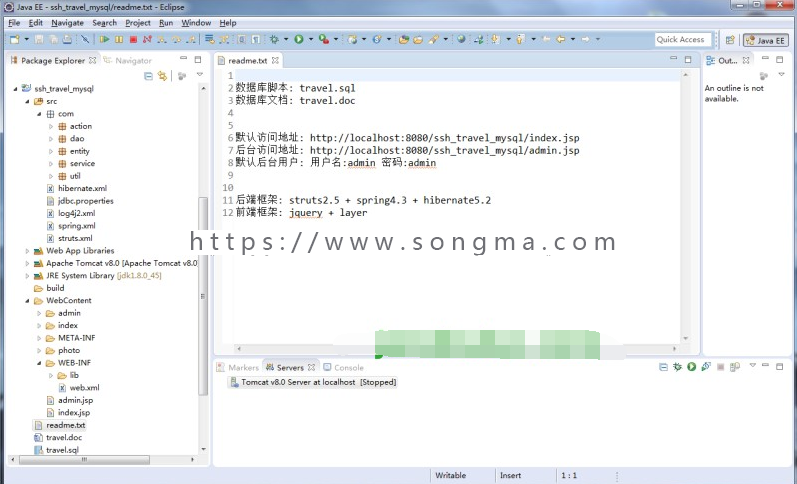This screenshot has height=484, width=797.
Task: Click the Open Web Browser globe icon
Action: pyautogui.click(x=461, y=39)
